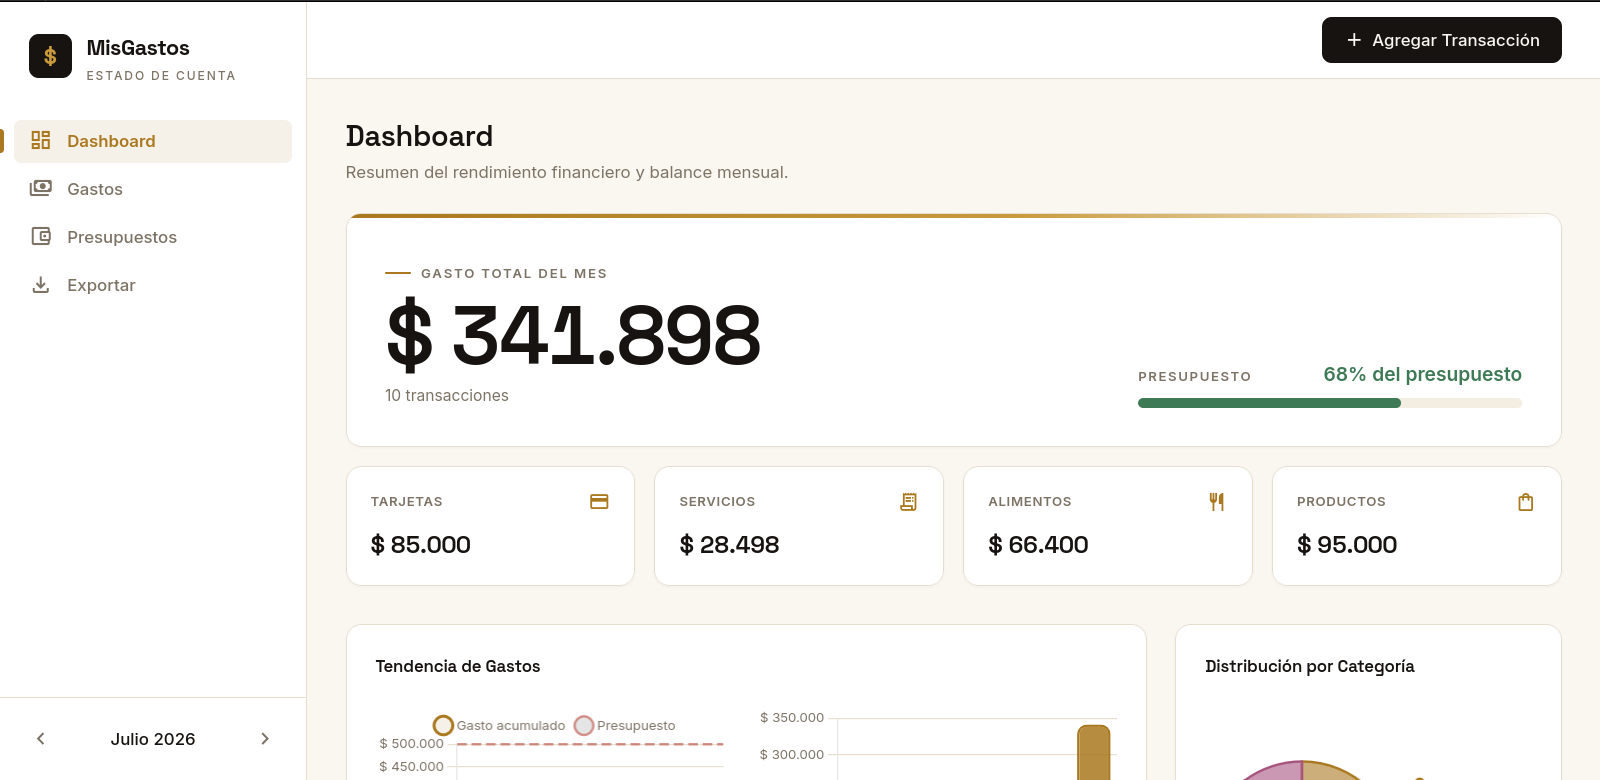Click the Tarjetas $ 85.000 card
Screen dimensions: 1600x780
[490, 526]
